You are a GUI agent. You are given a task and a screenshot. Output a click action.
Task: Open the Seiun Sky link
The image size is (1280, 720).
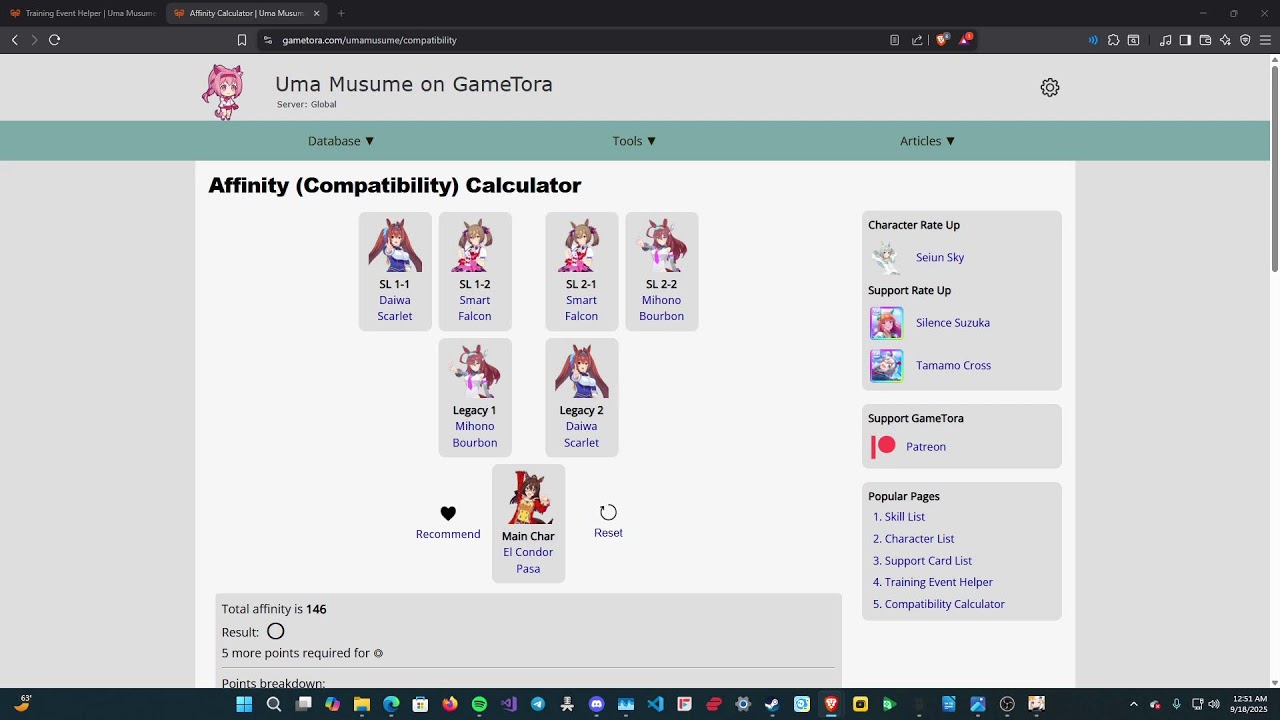coord(940,257)
